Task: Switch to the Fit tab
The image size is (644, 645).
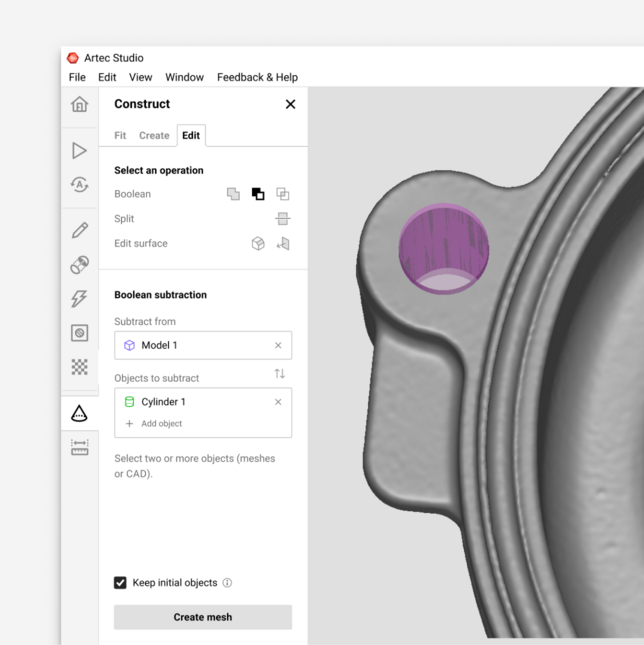Action: (x=120, y=136)
